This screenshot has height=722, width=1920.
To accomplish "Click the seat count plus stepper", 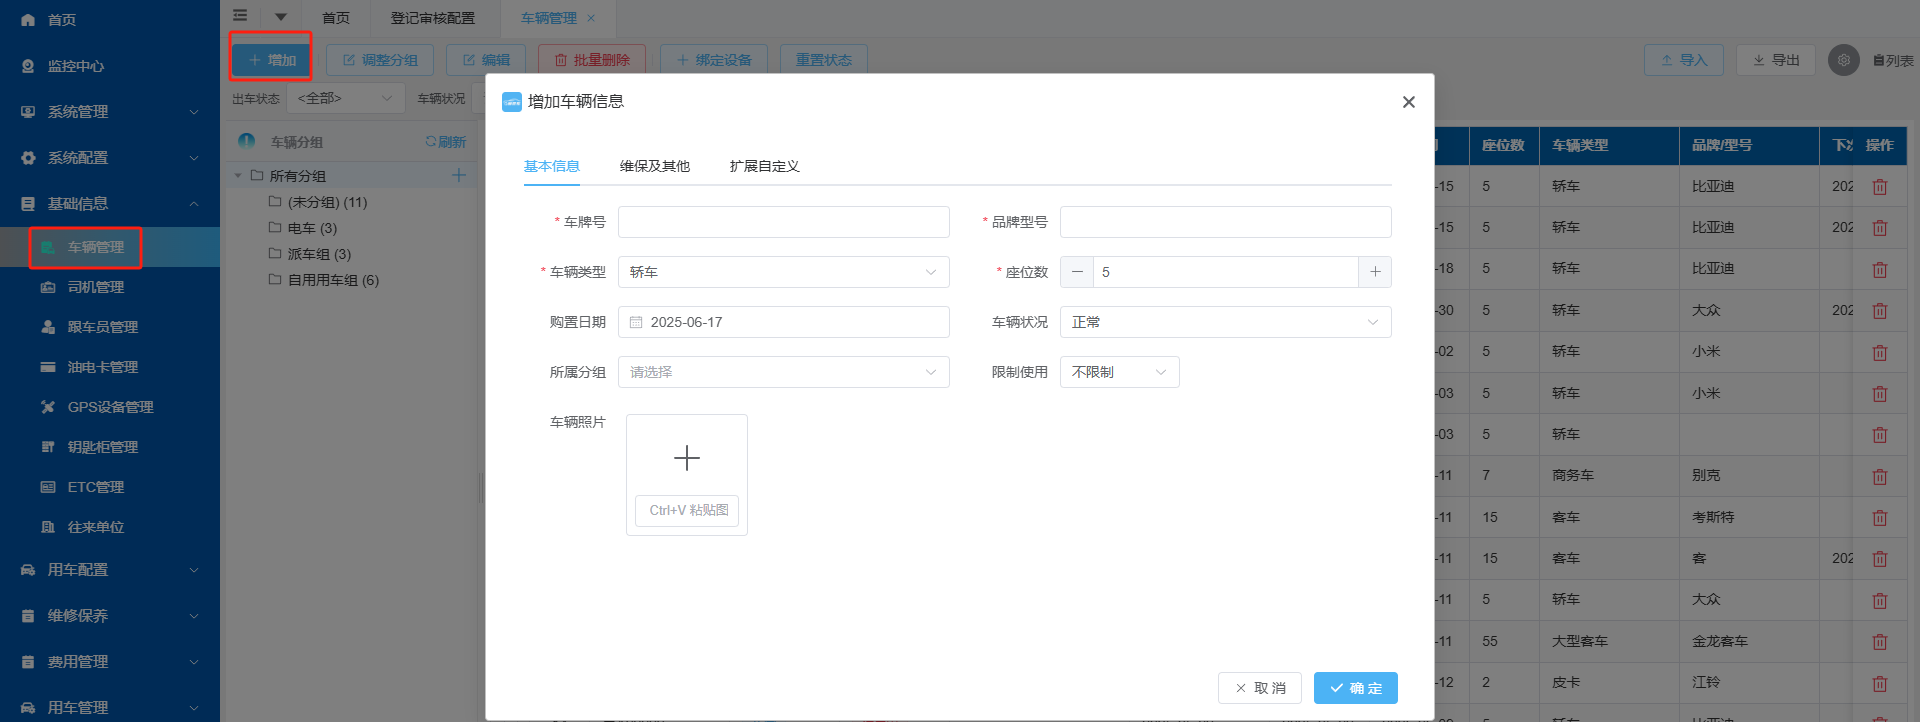I will (1375, 272).
